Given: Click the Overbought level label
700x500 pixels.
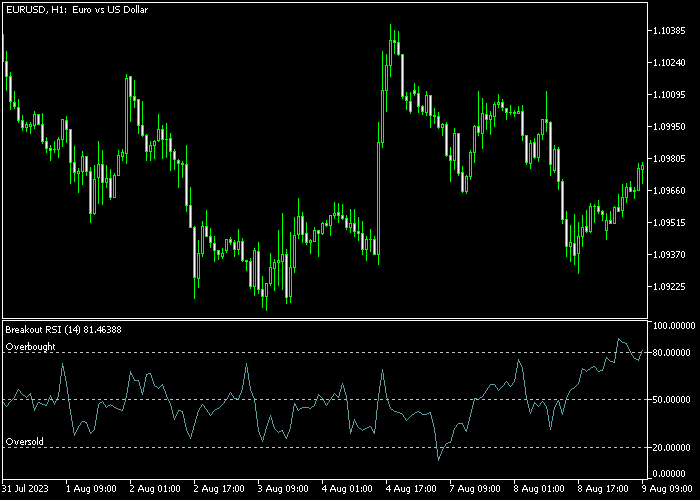Looking at the screenshot, I should [x=30, y=346].
